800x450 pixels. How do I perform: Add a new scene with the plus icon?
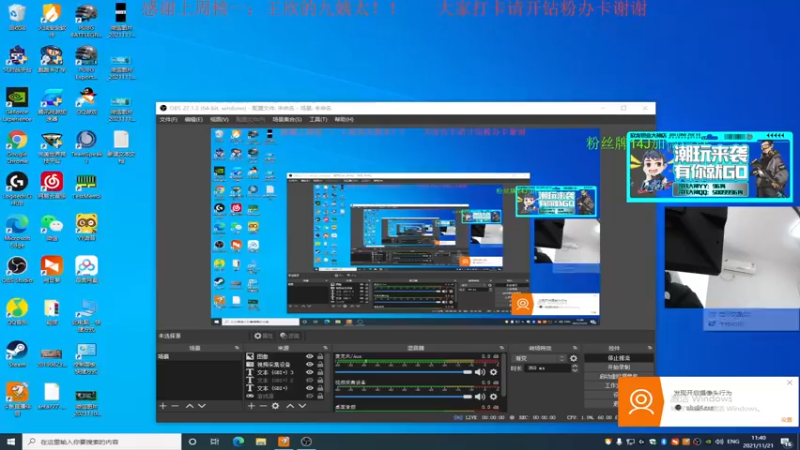[x=163, y=406]
